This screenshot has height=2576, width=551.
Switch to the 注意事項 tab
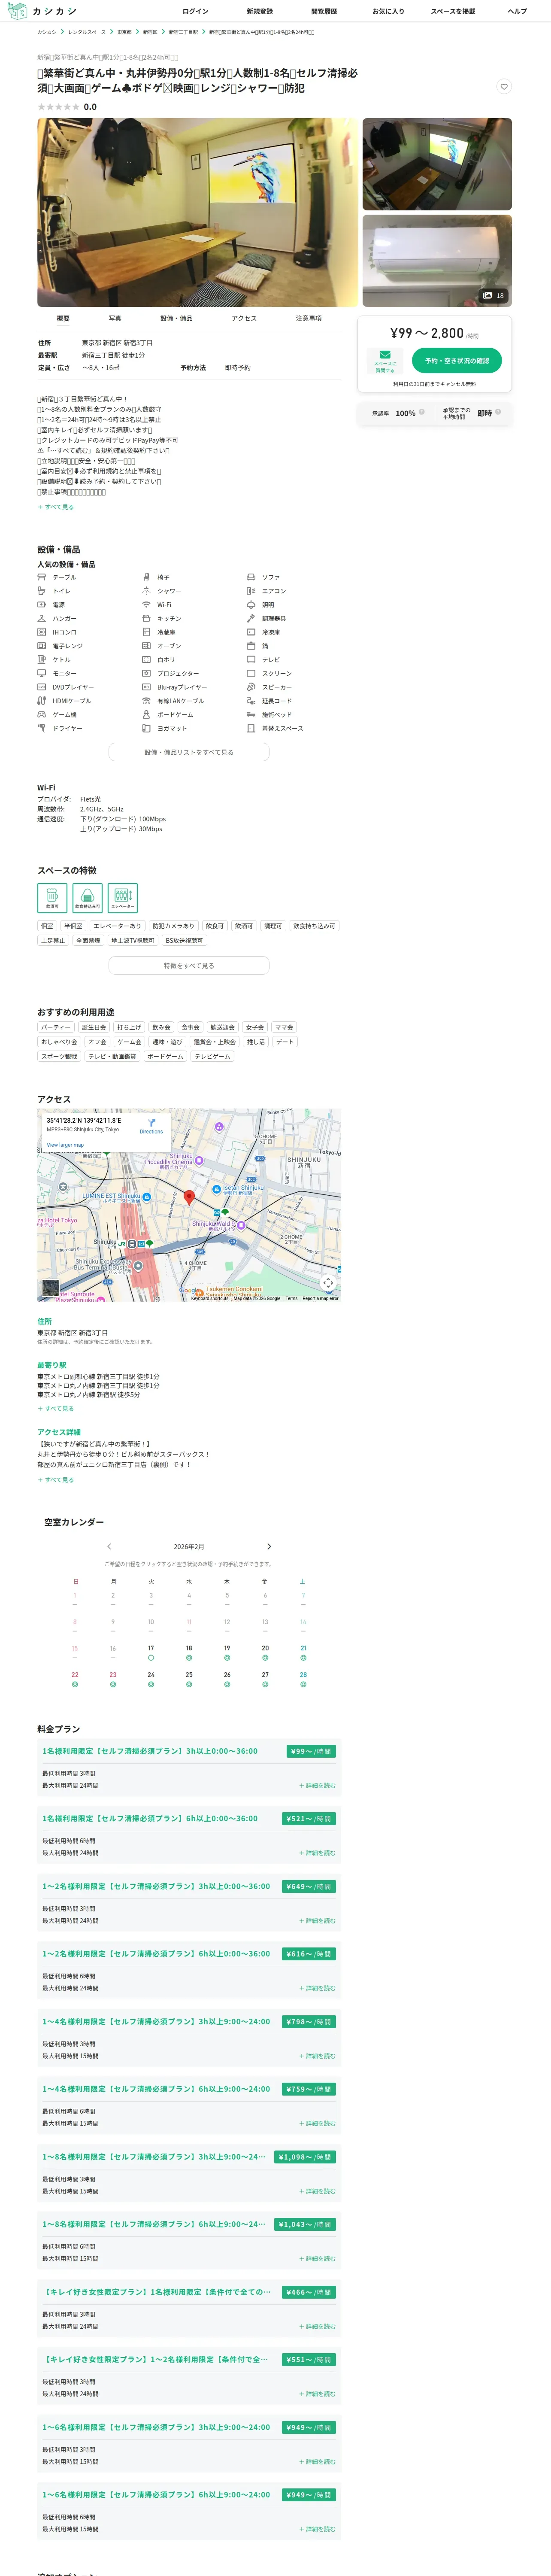click(309, 318)
